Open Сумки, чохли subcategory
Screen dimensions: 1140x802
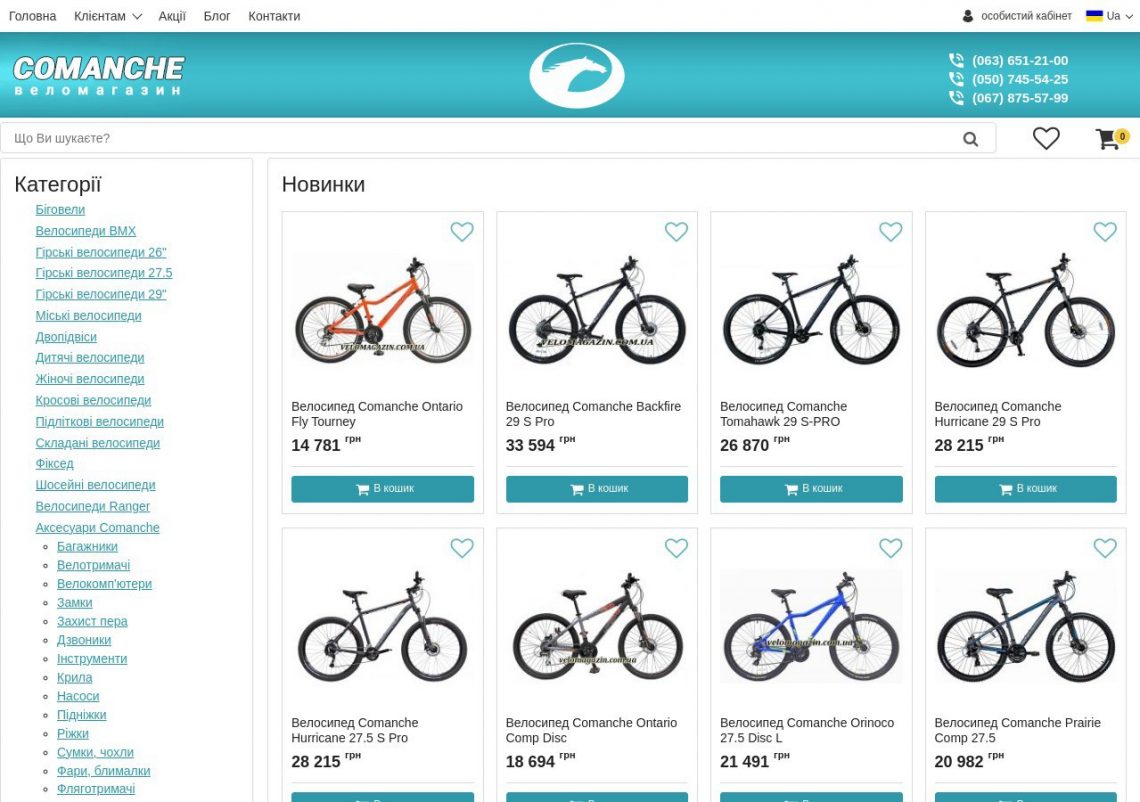[95, 753]
